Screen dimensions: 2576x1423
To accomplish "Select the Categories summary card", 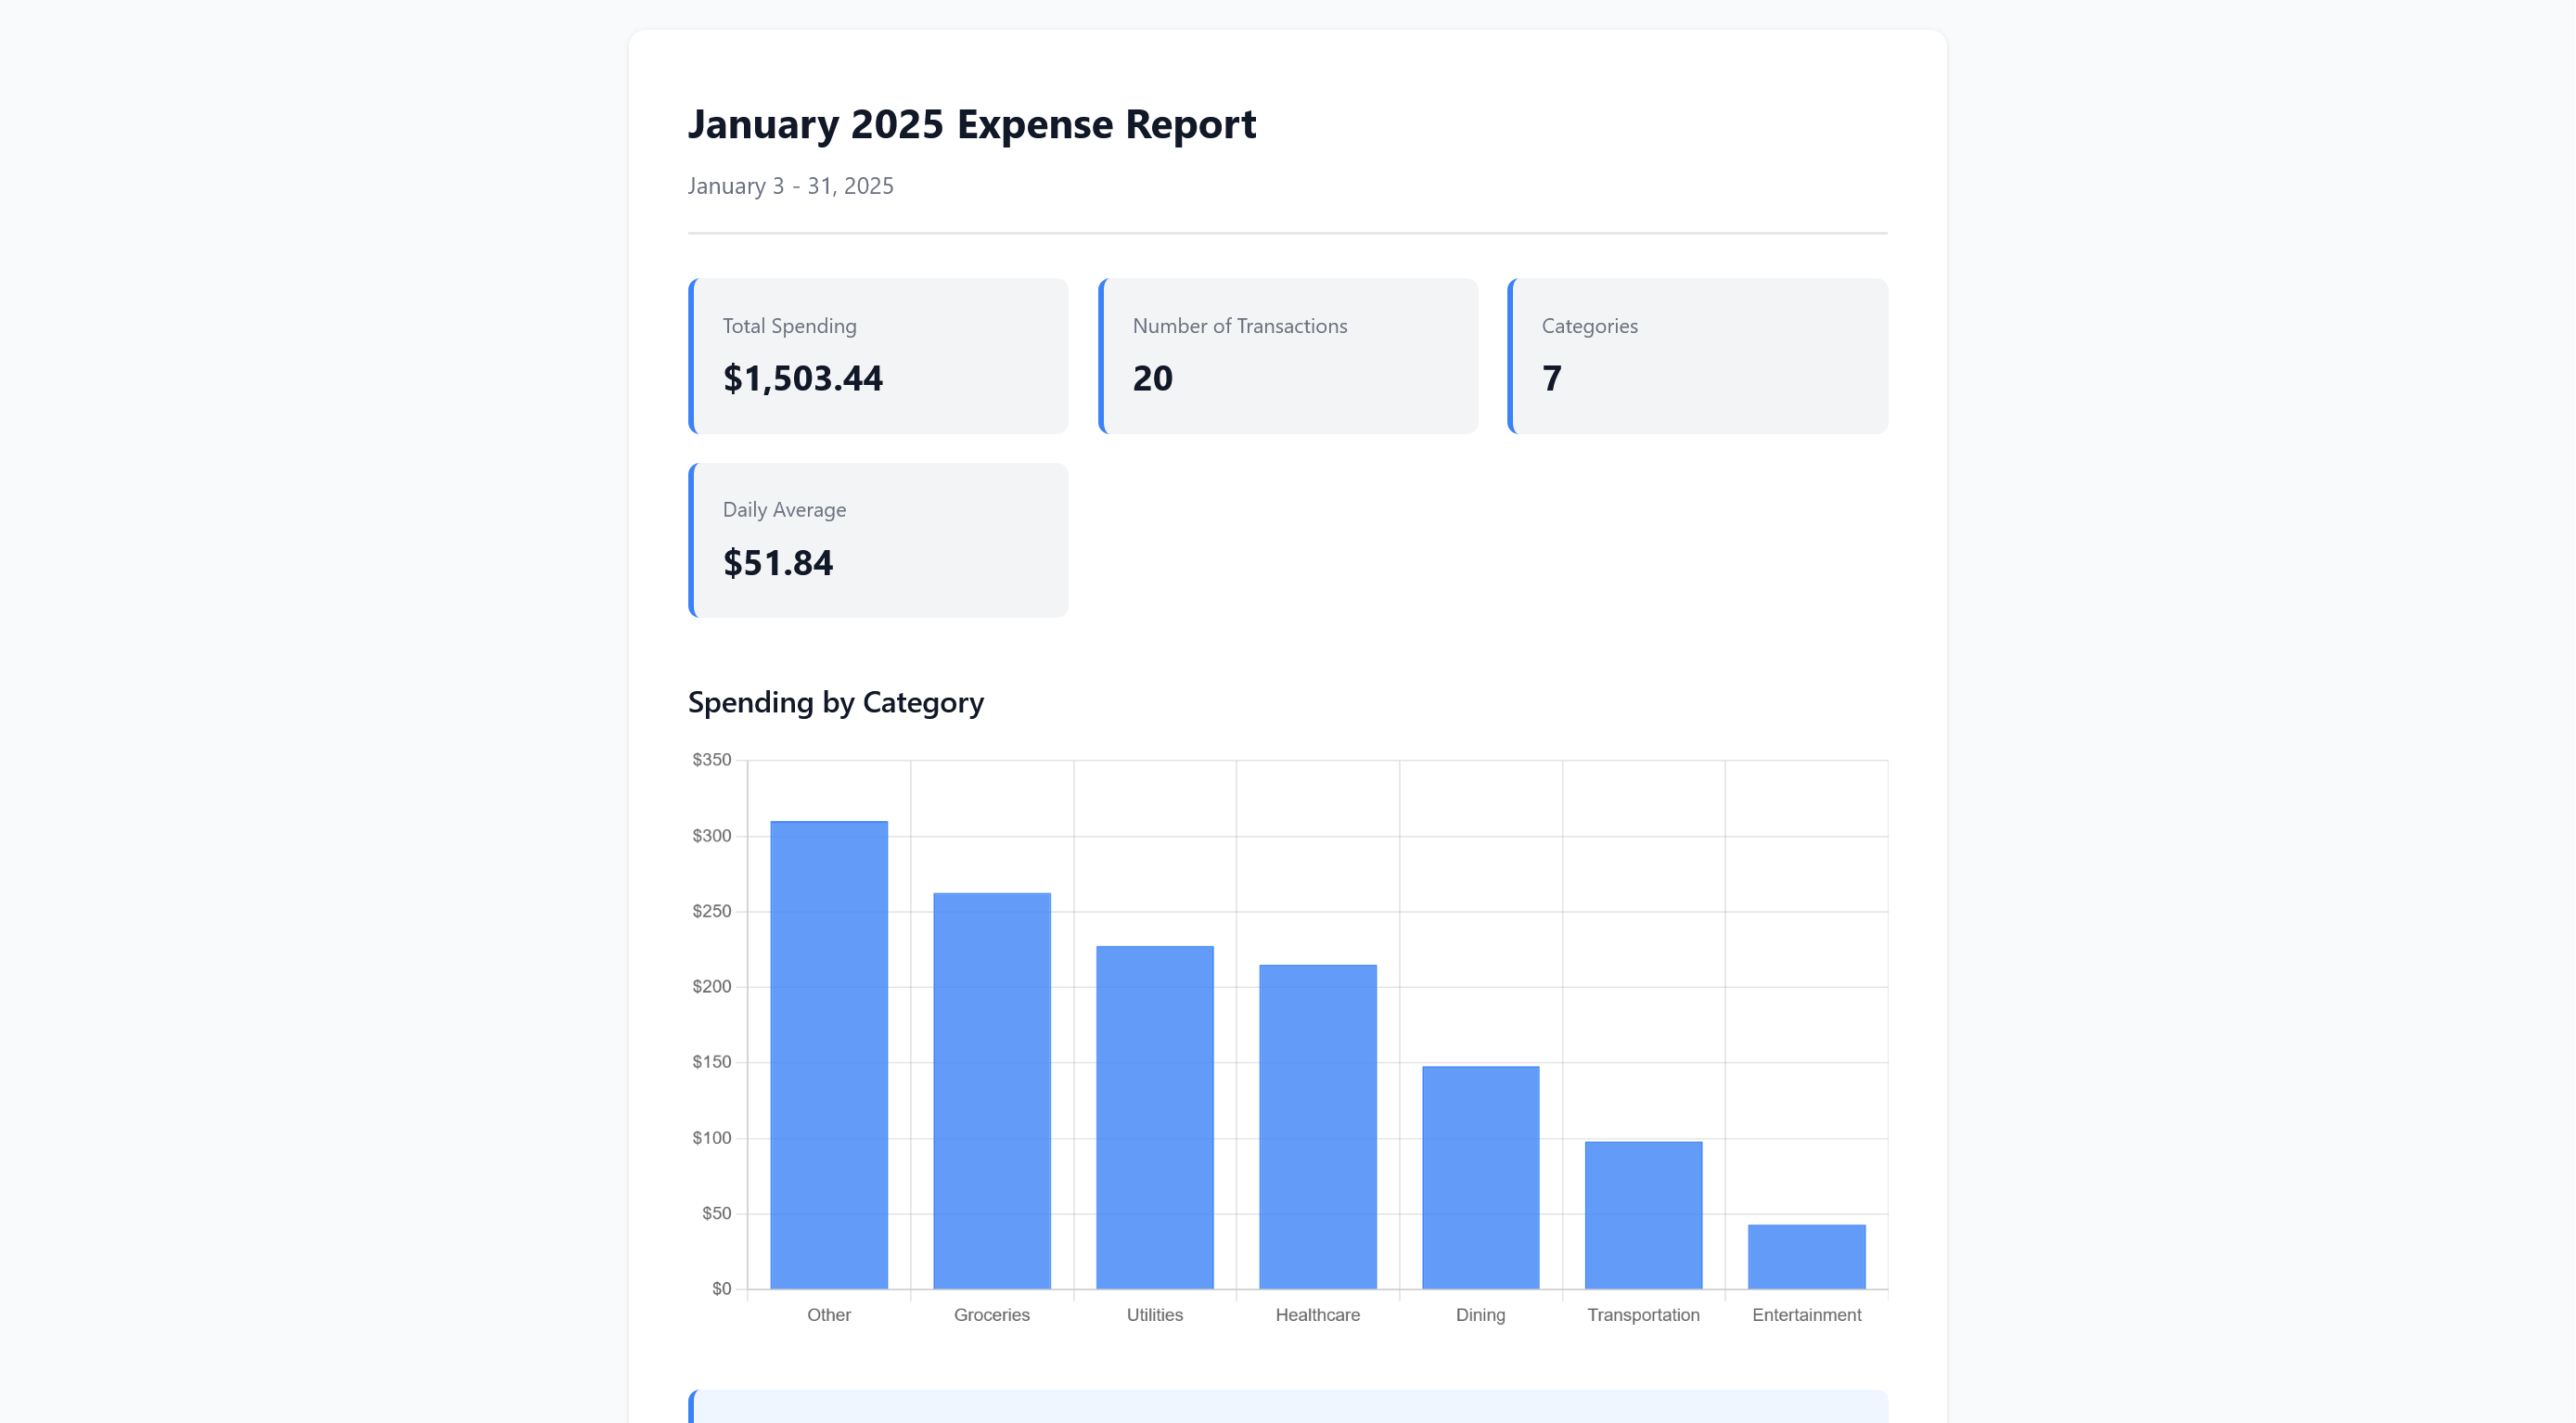I will click(1697, 356).
